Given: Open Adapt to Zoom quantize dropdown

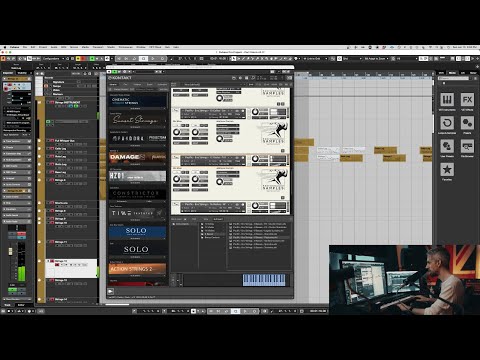Looking at the screenshot, I should [376, 58].
